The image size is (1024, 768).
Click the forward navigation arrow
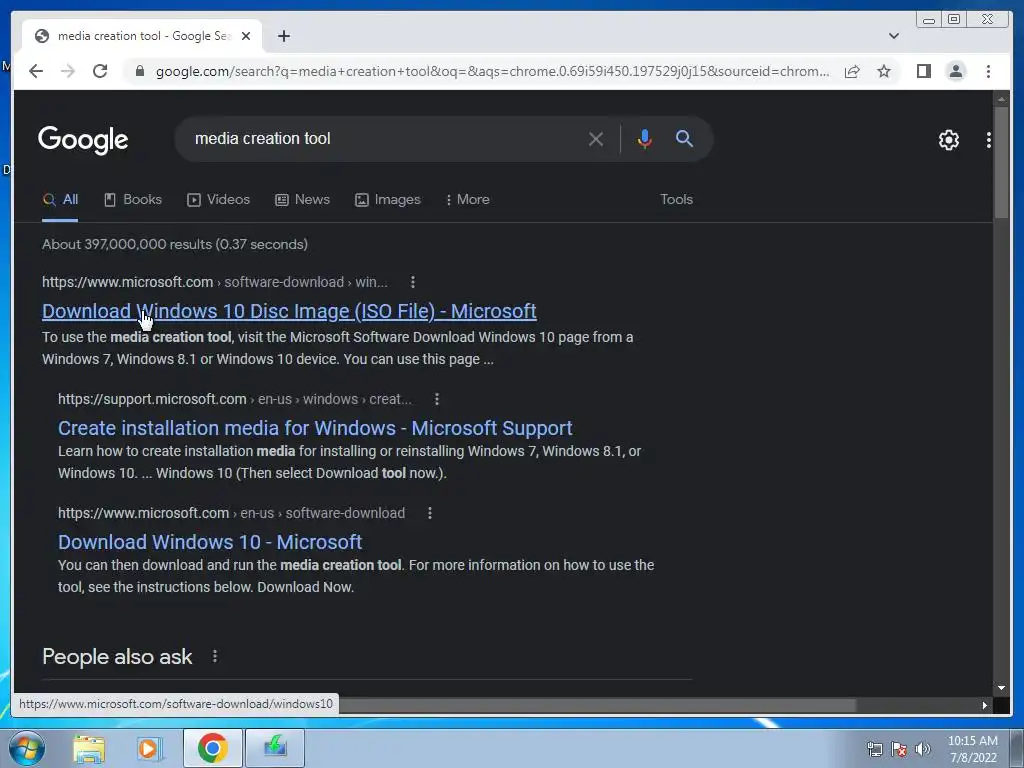point(68,71)
